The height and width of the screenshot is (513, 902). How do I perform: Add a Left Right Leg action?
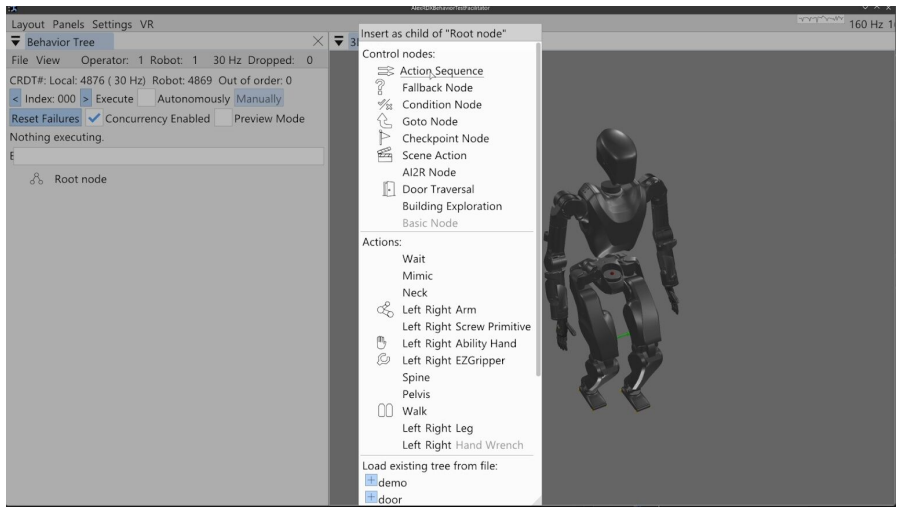(437, 428)
